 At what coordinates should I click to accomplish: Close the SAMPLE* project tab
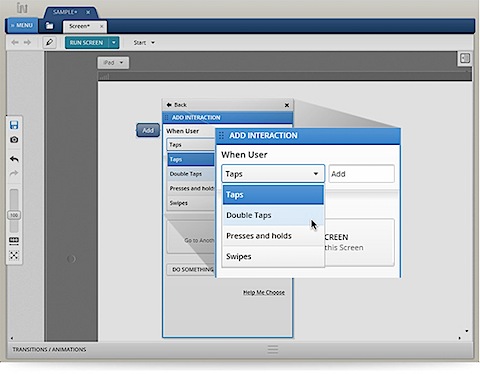tap(88, 12)
